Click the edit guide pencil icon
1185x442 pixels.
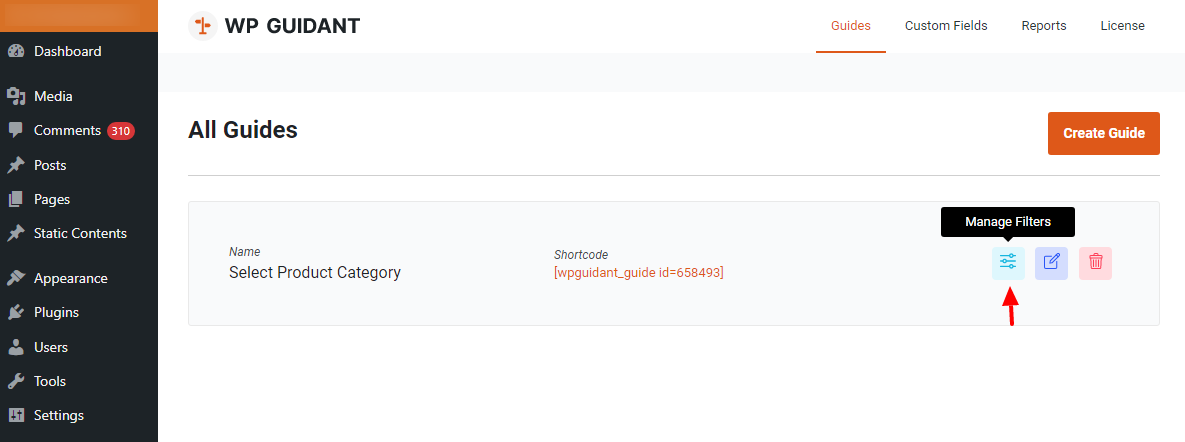pos(1051,262)
